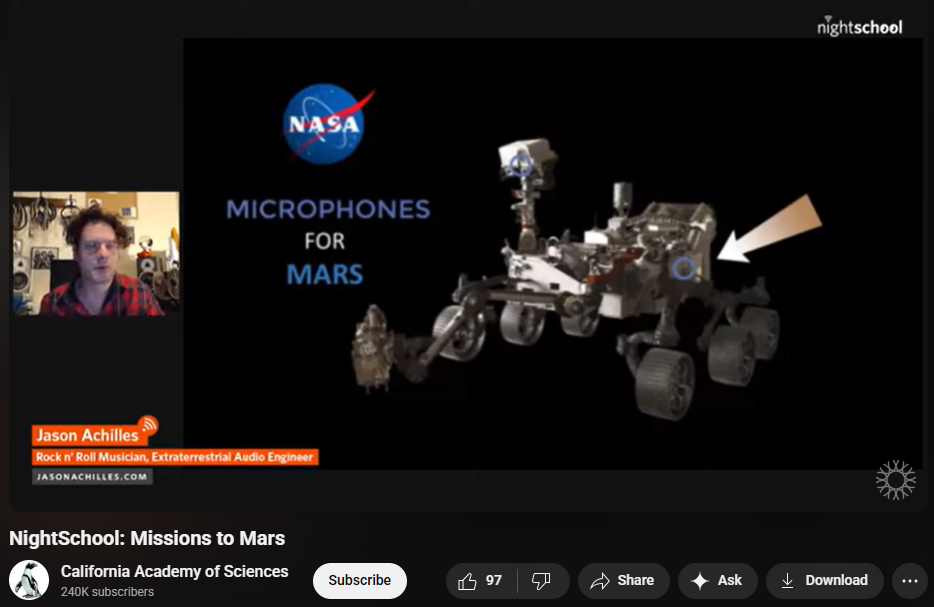Download the video for offline viewing
Viewport: 934px width, 607px height.
(824, 581)
